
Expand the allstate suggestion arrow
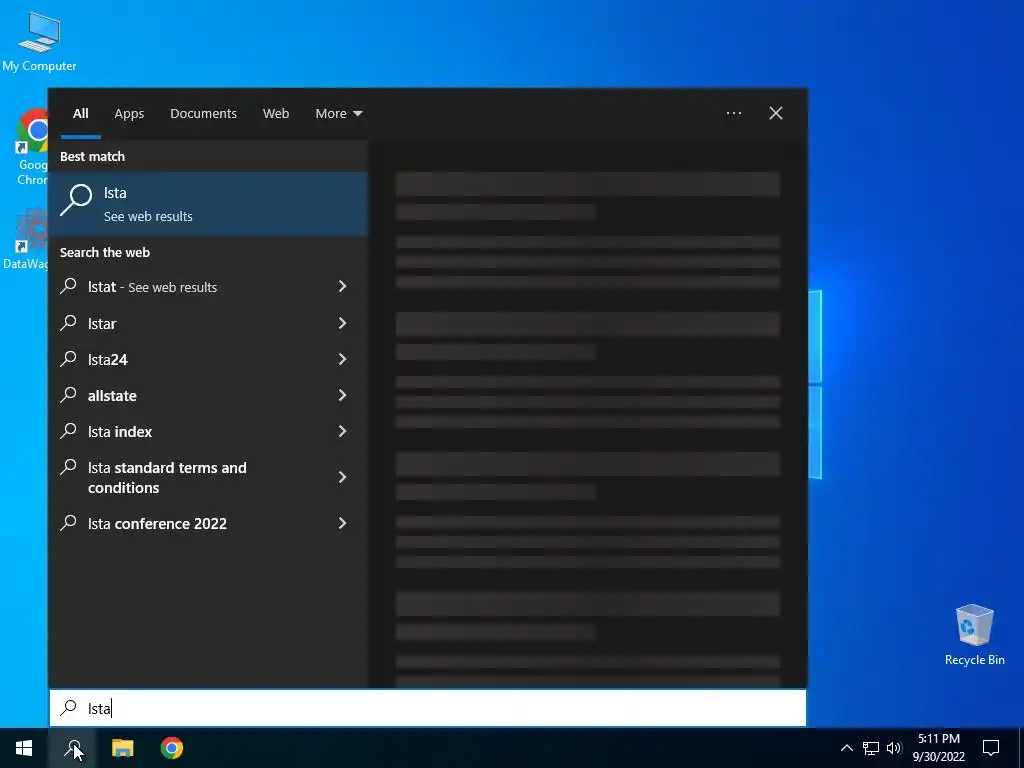342,394
